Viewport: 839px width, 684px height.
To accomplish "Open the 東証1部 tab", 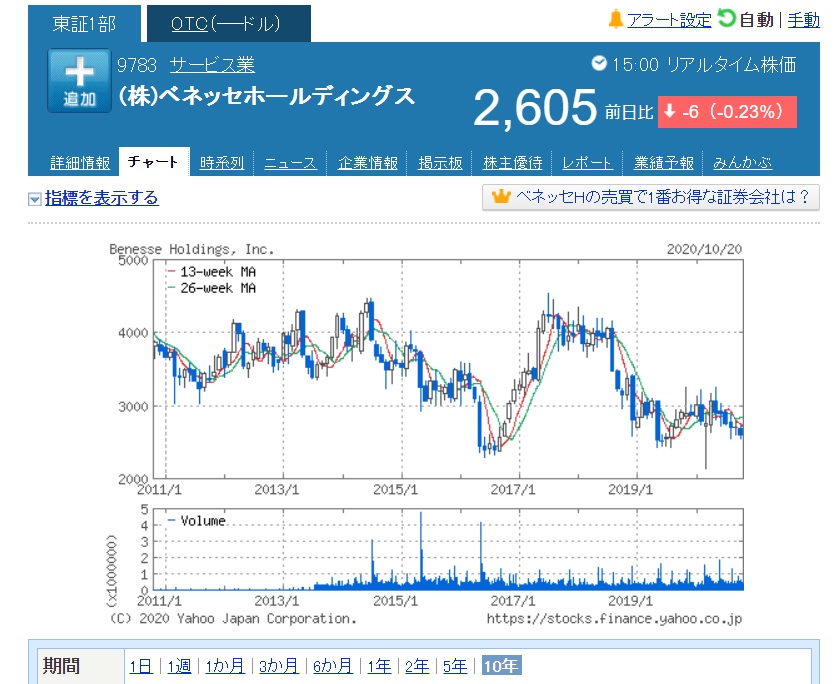I will point(84,24).
